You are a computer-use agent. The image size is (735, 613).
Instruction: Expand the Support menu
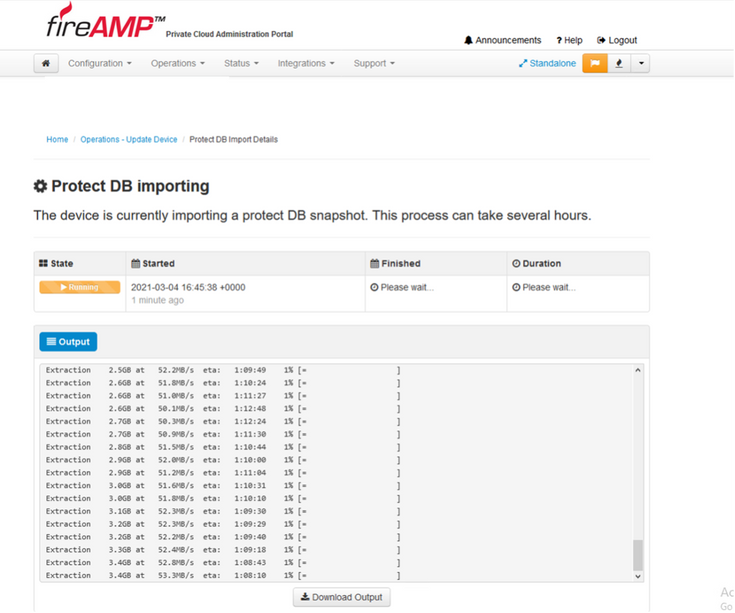click(x=374, y=63)
